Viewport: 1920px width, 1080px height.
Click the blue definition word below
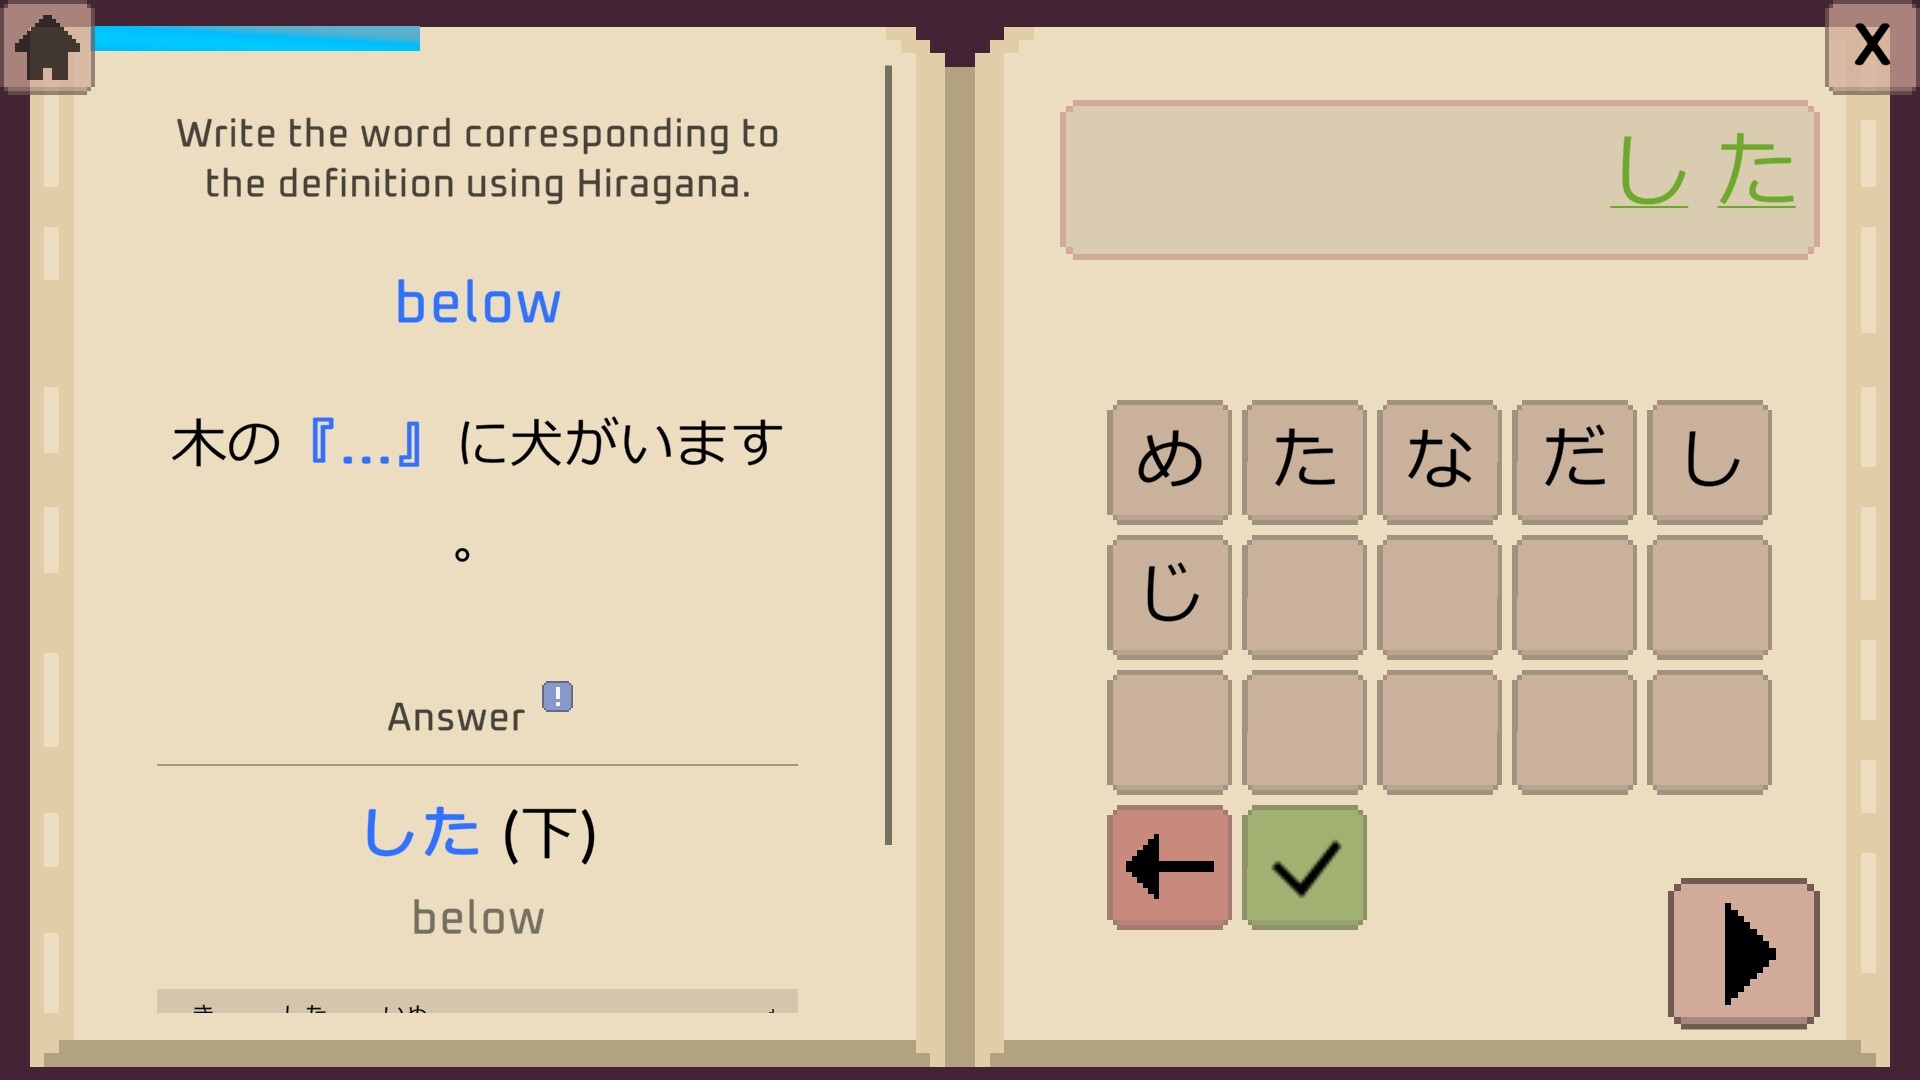coord(478,303)
